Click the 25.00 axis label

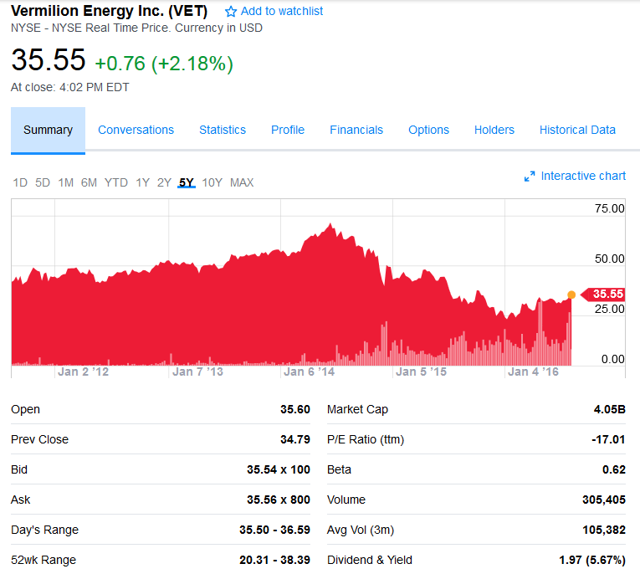tap(609, 309)
